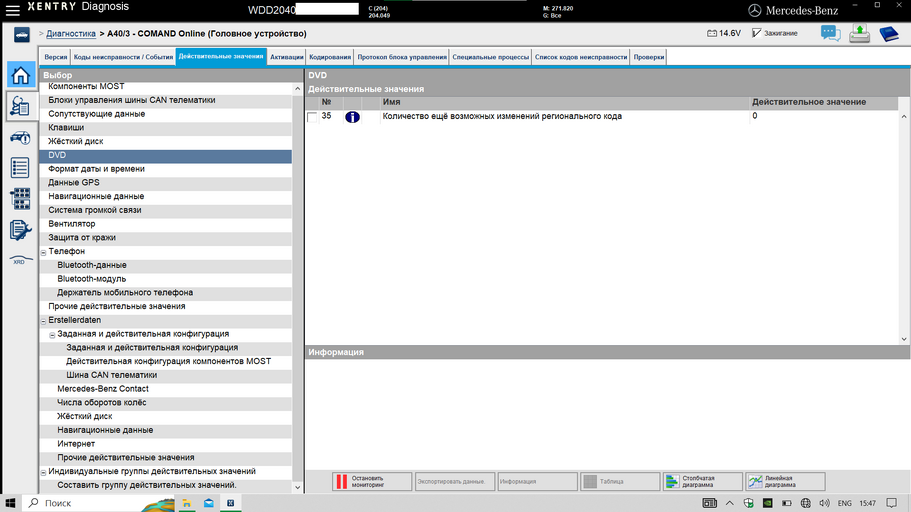Open the hamburger main menu

pyautogui.click(x=12, y=10)
